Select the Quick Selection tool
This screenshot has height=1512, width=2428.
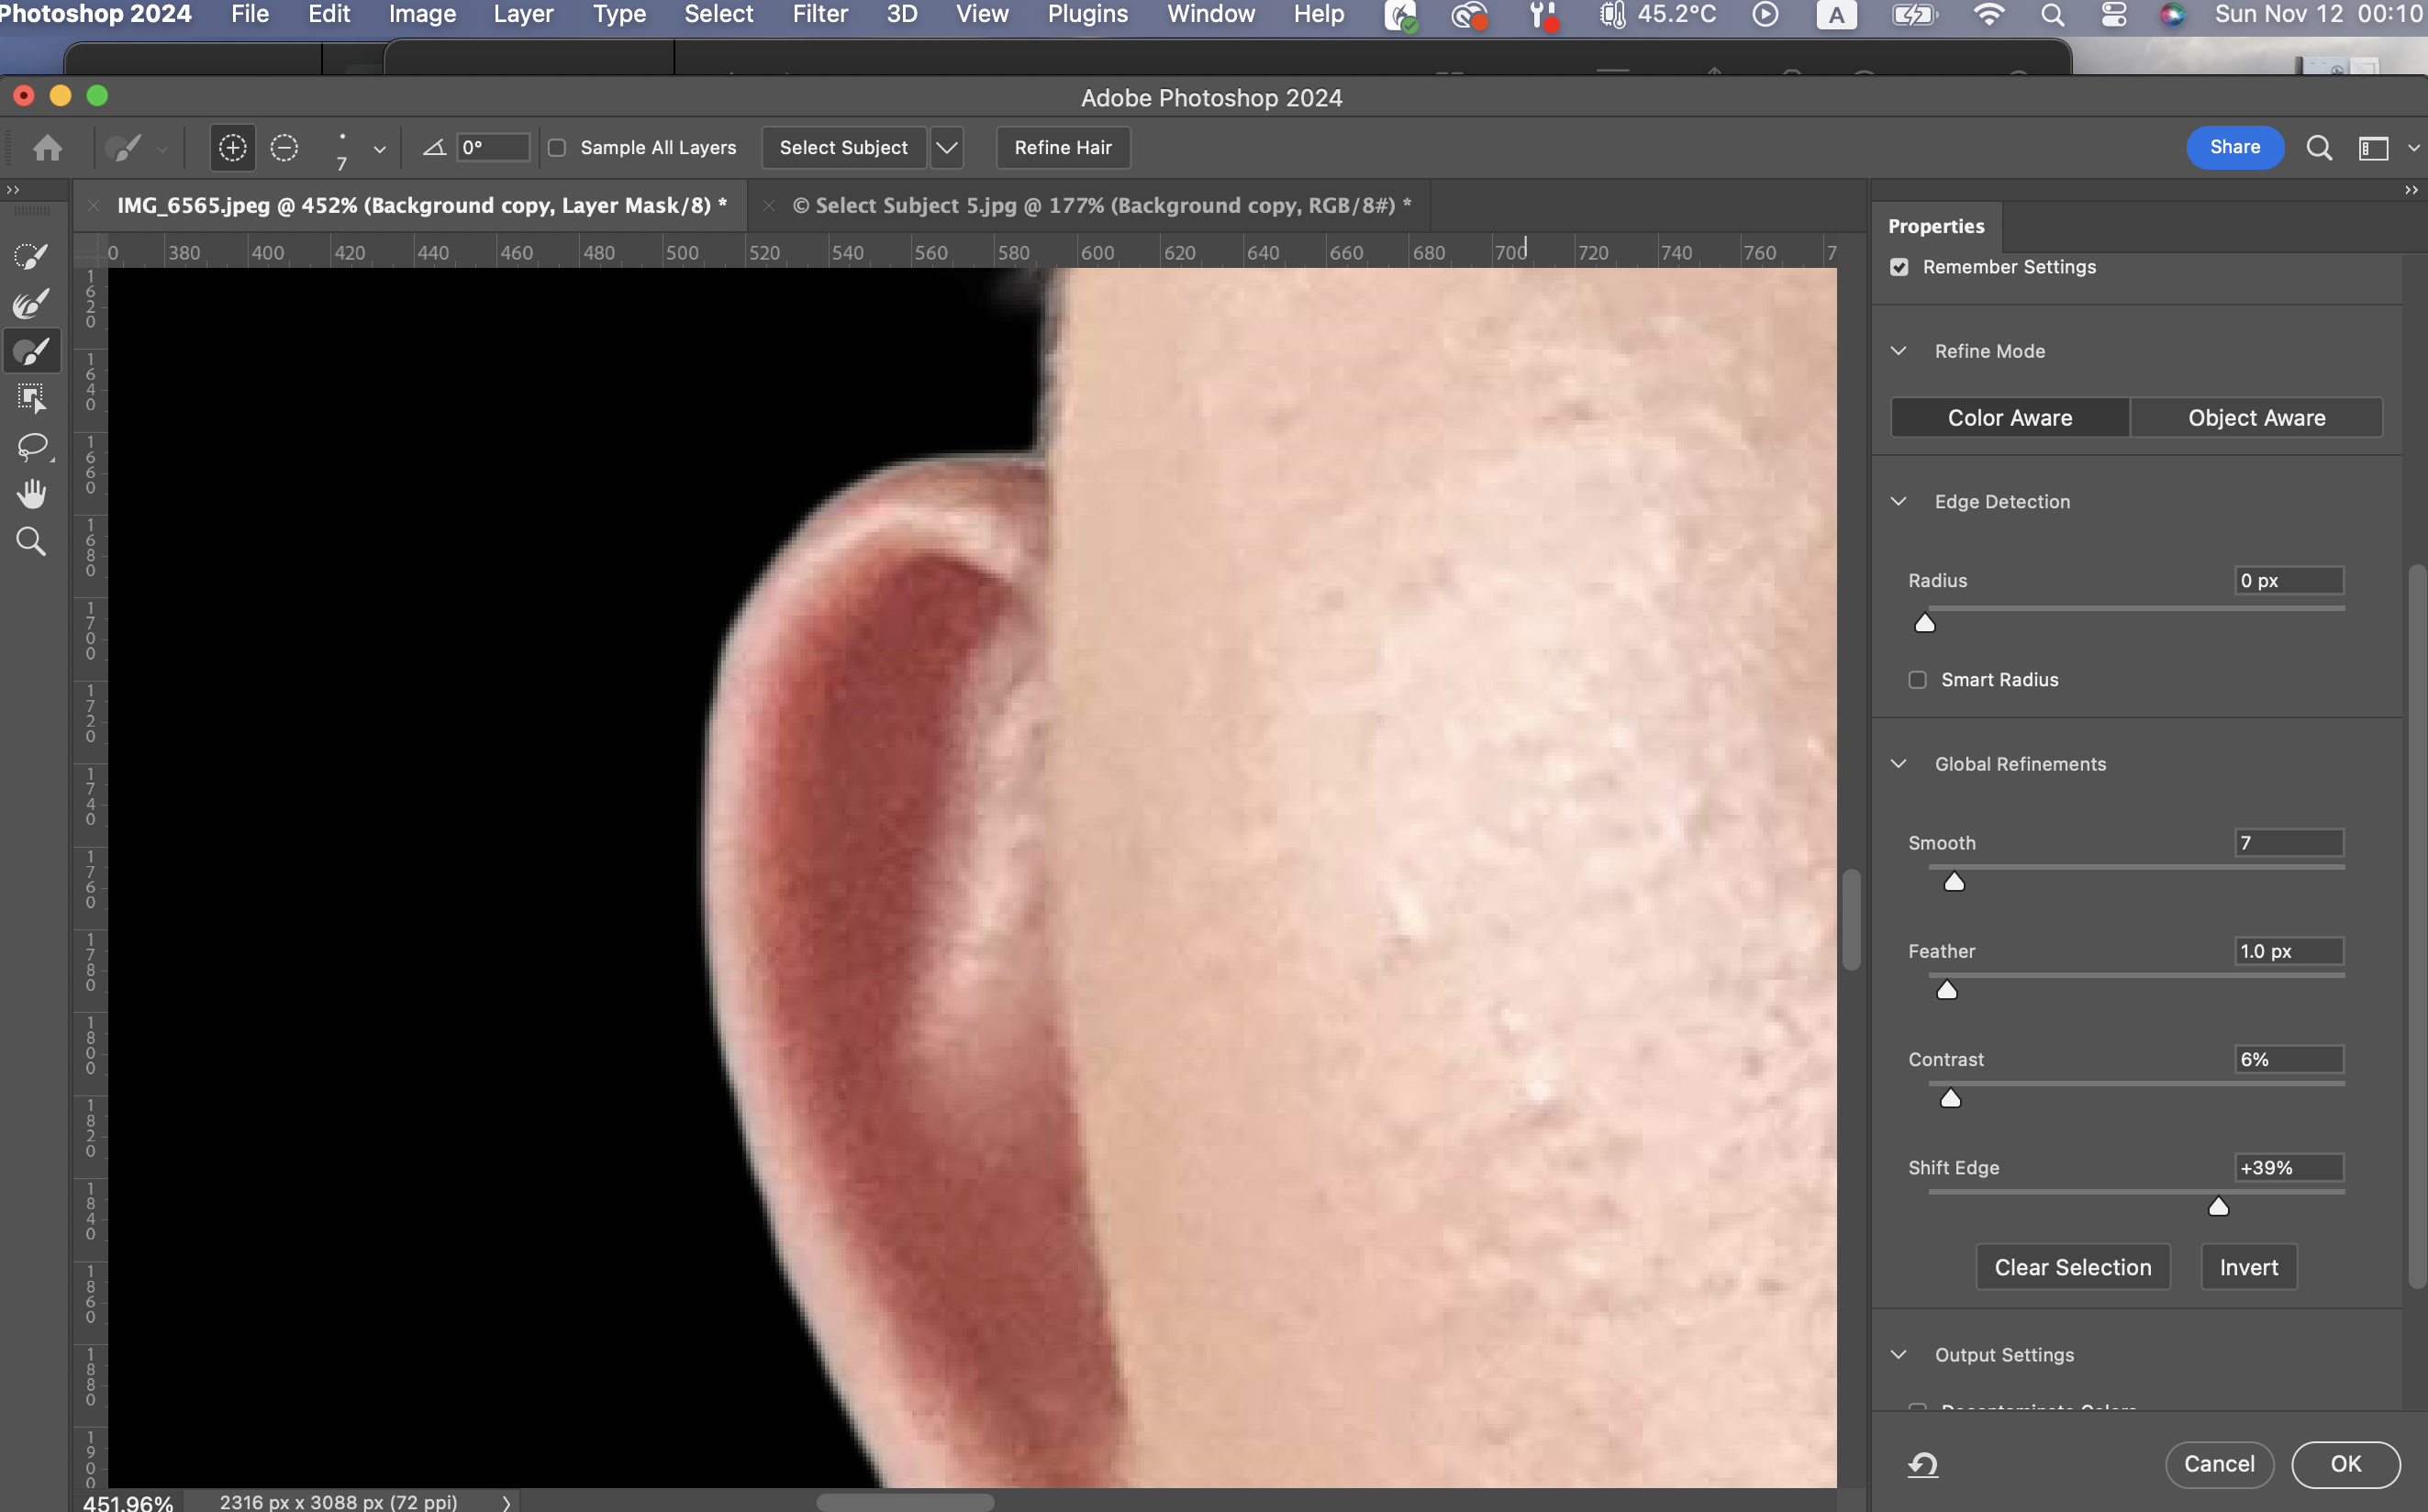[31, 256]
